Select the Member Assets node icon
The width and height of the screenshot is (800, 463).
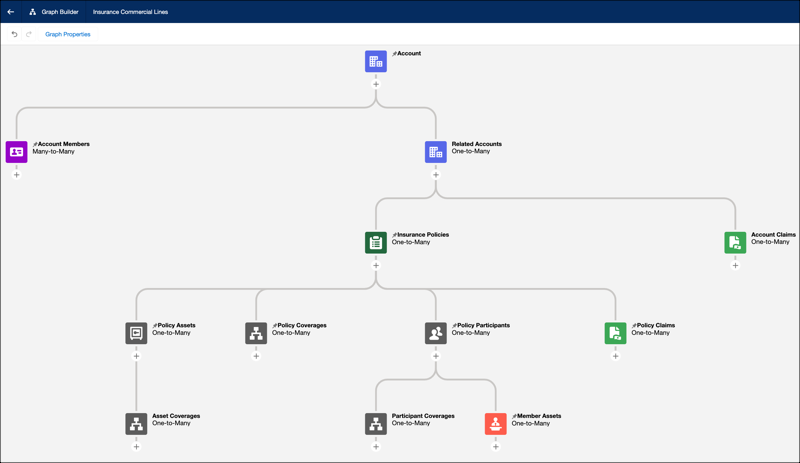[x=495, y=424]
